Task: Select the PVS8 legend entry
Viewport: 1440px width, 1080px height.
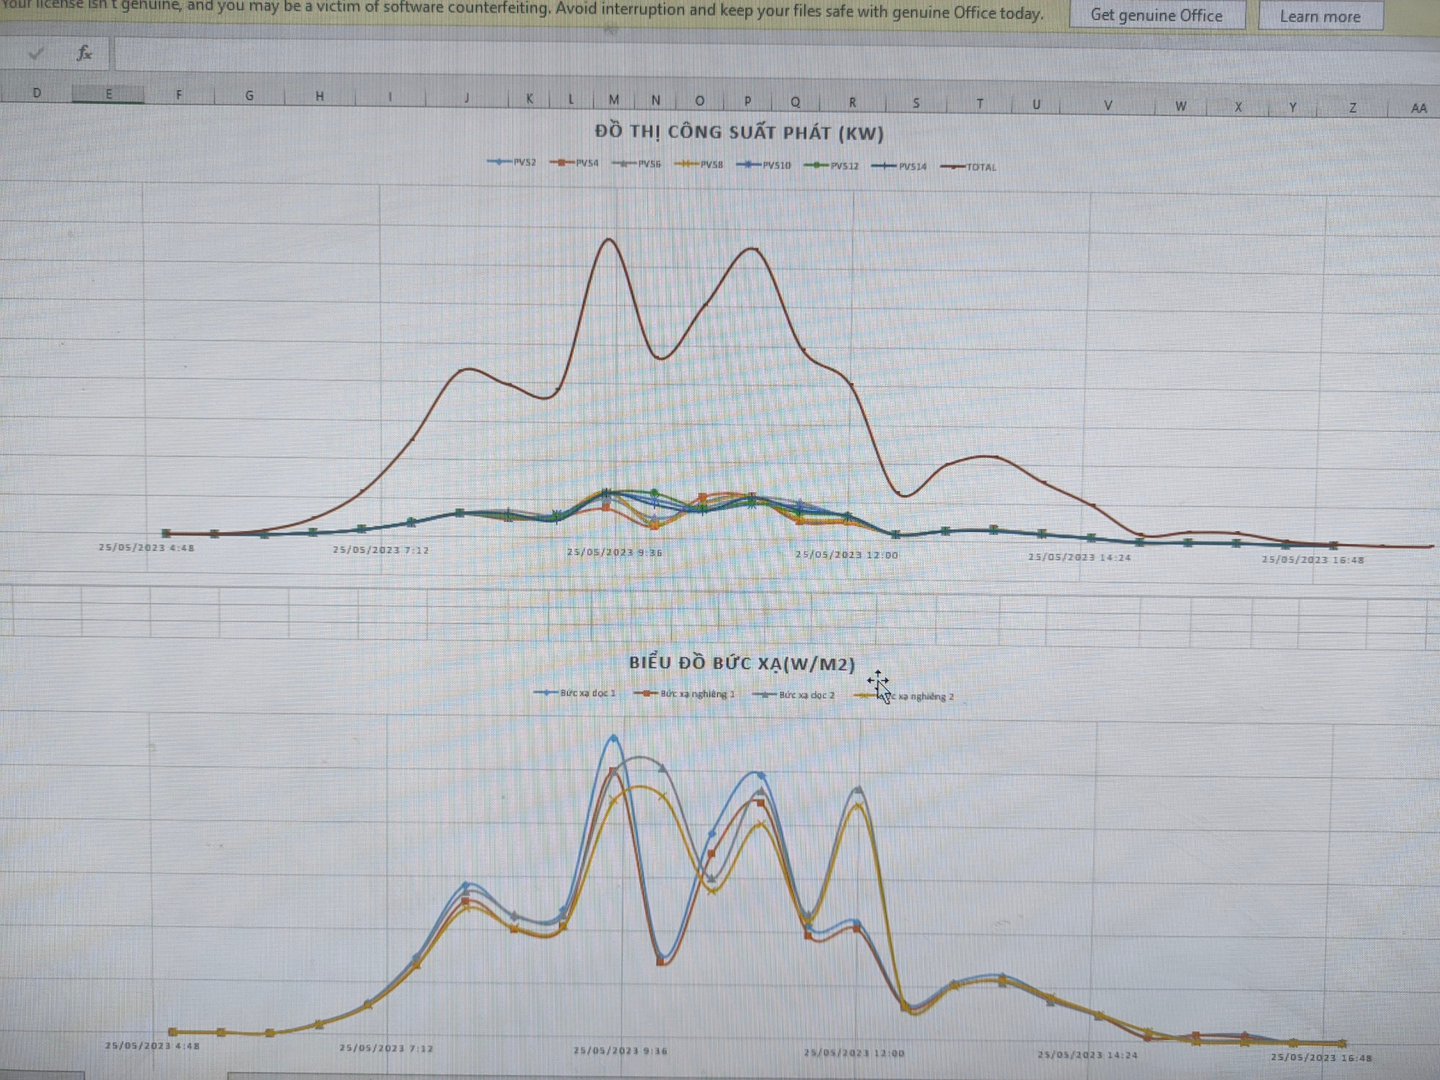Action: click(699, 164)
